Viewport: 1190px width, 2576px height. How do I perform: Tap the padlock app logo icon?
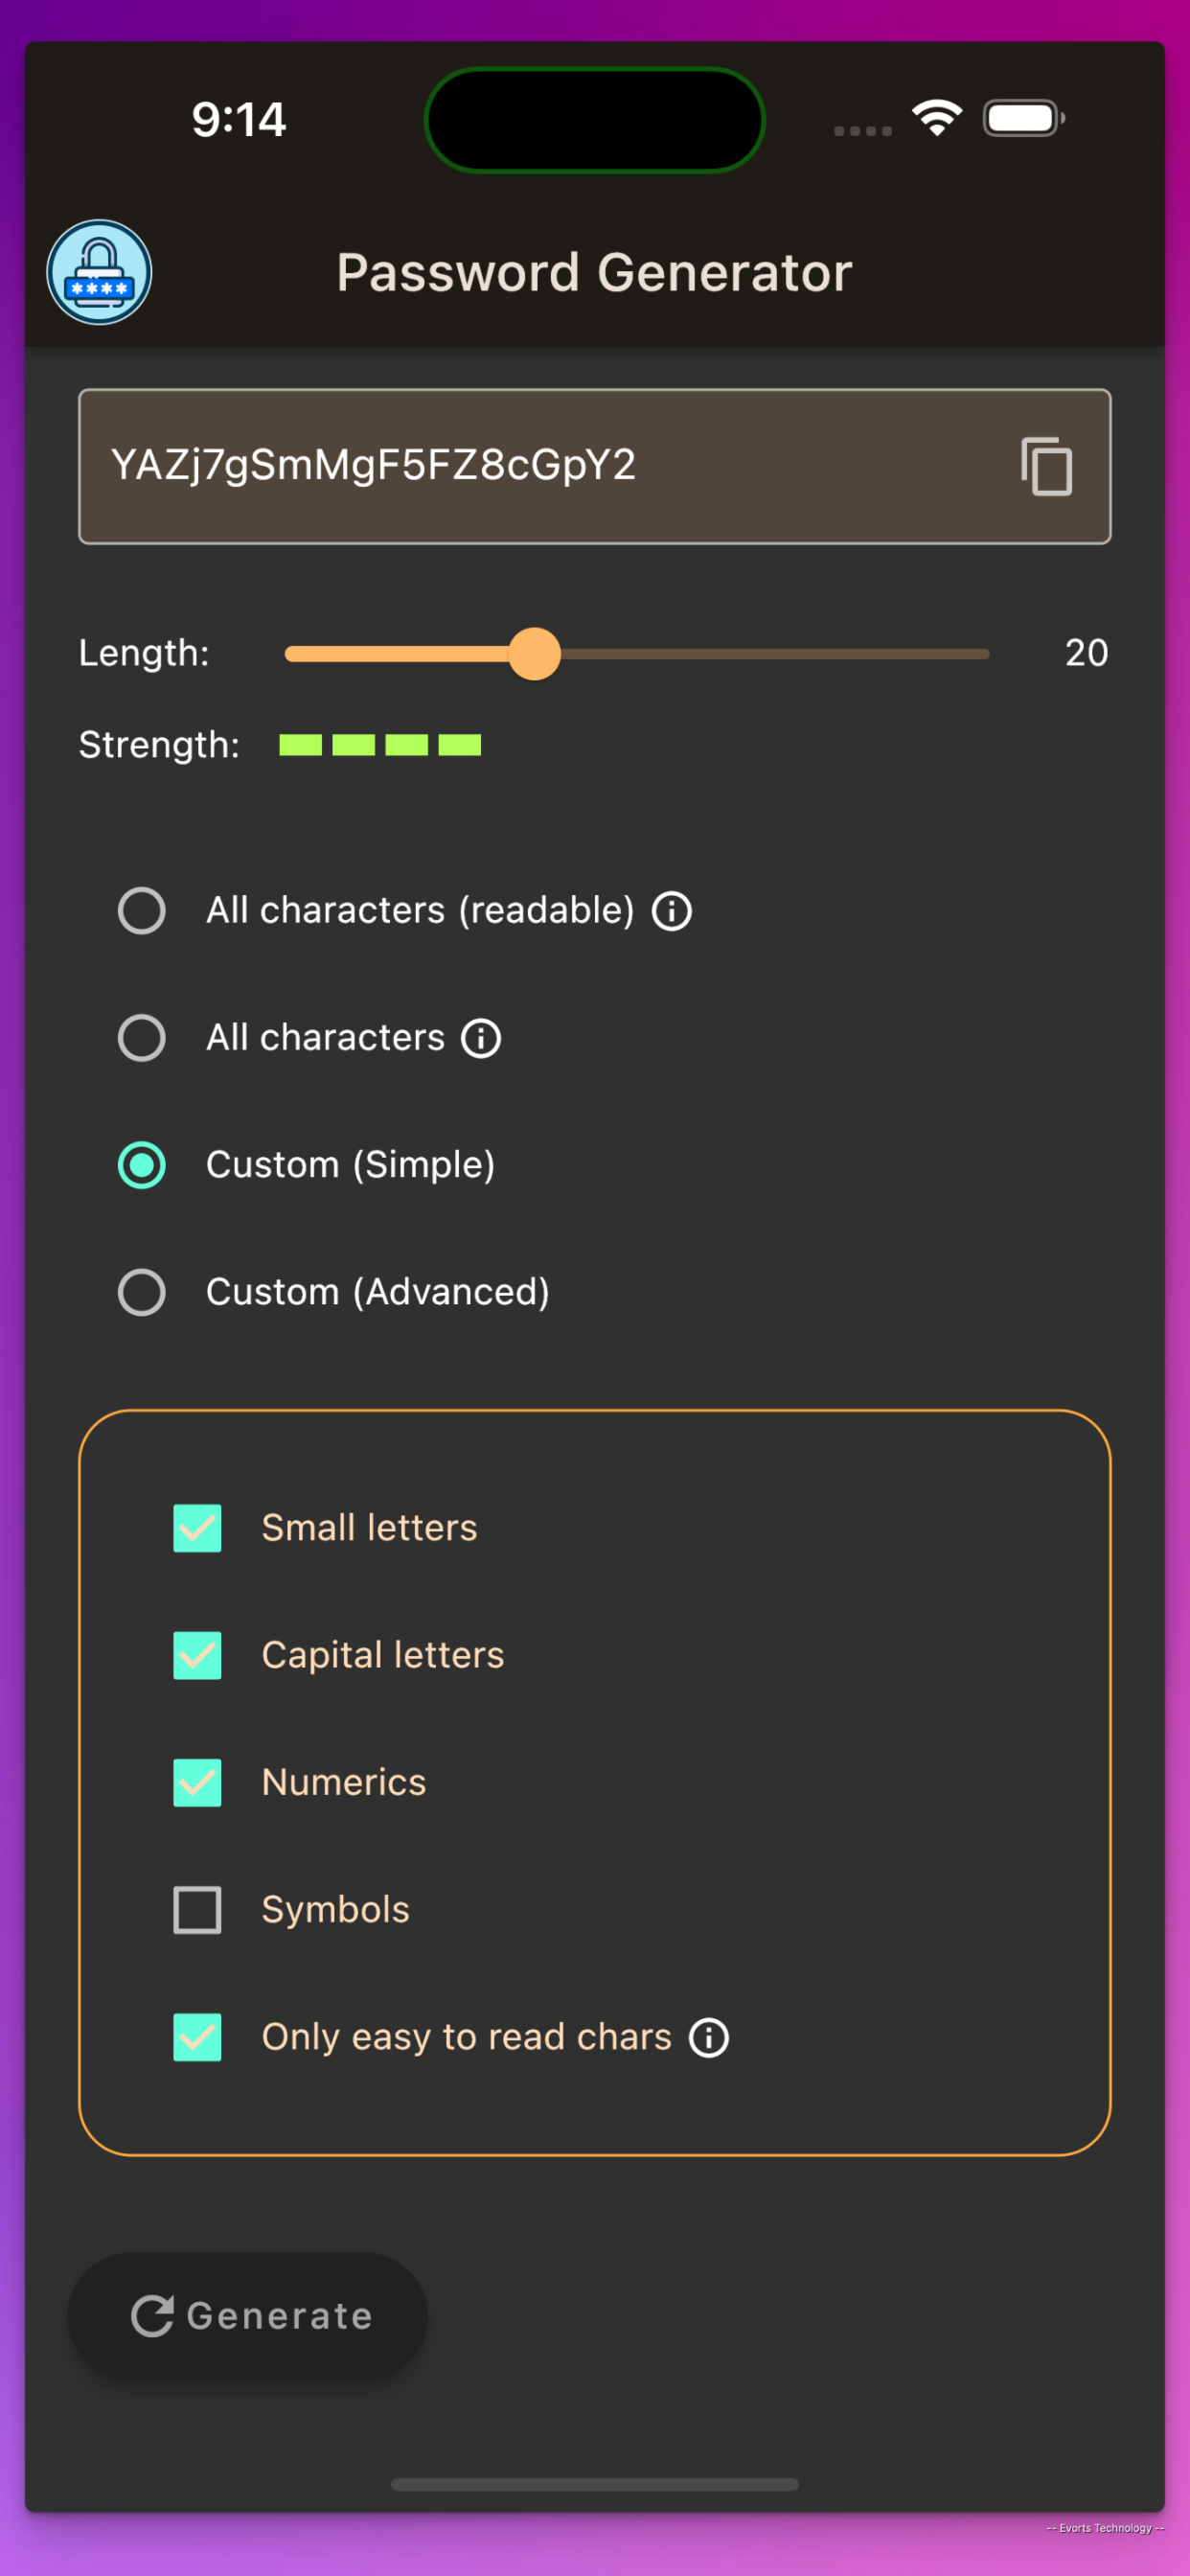(99, 272)
